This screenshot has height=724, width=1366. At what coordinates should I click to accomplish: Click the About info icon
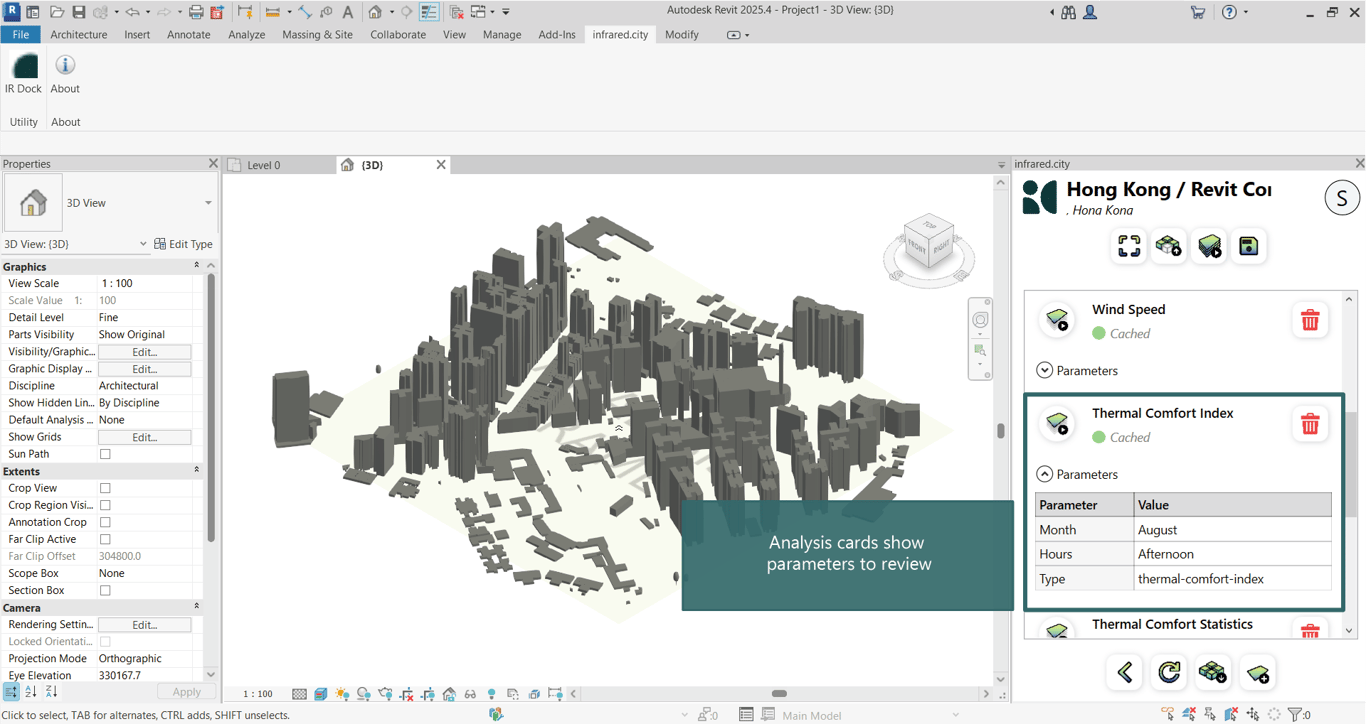pyautogui.click(x=65, y=66)
